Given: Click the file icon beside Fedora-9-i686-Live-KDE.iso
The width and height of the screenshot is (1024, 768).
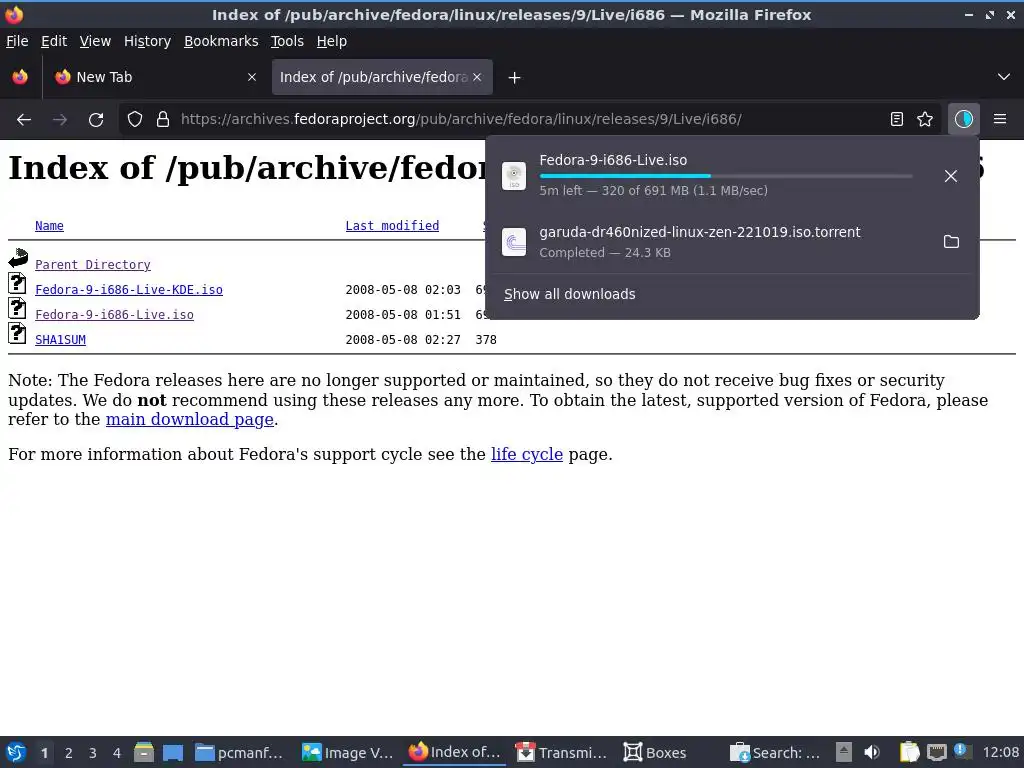Looking at the screenshot, I should (17, 283).
